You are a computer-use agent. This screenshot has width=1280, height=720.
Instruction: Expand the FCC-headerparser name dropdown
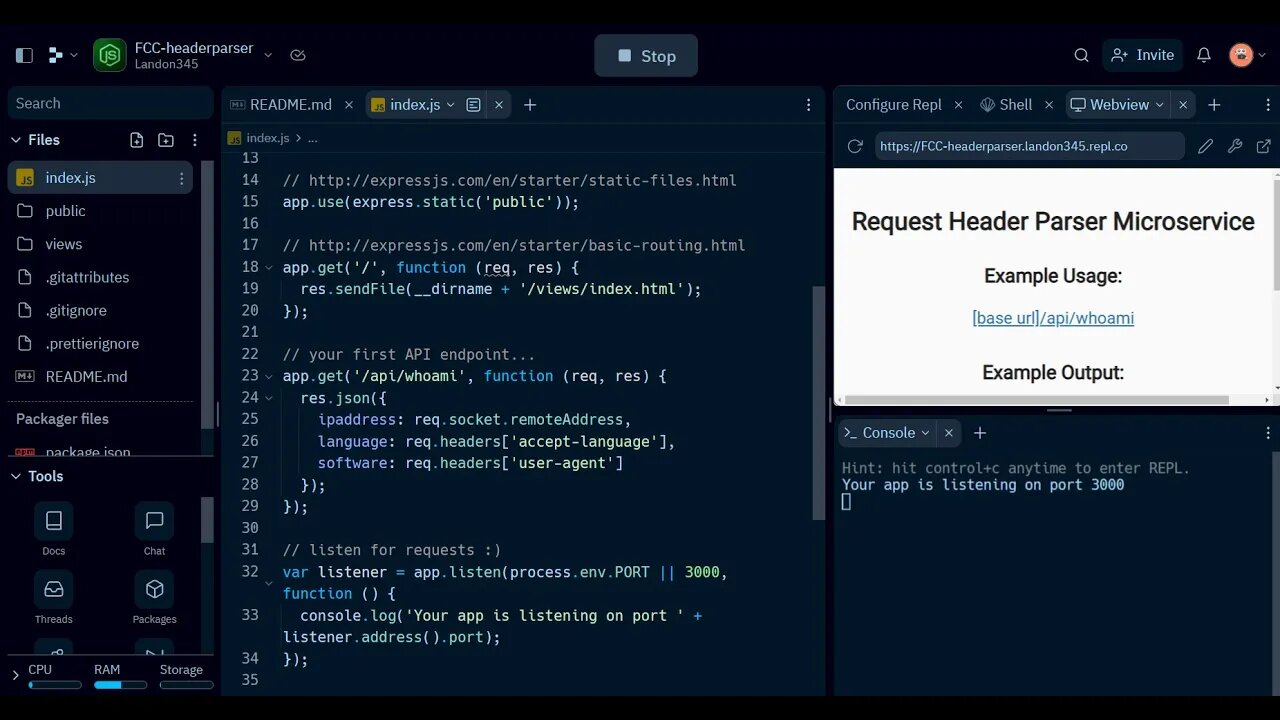[x=268, y=55]
